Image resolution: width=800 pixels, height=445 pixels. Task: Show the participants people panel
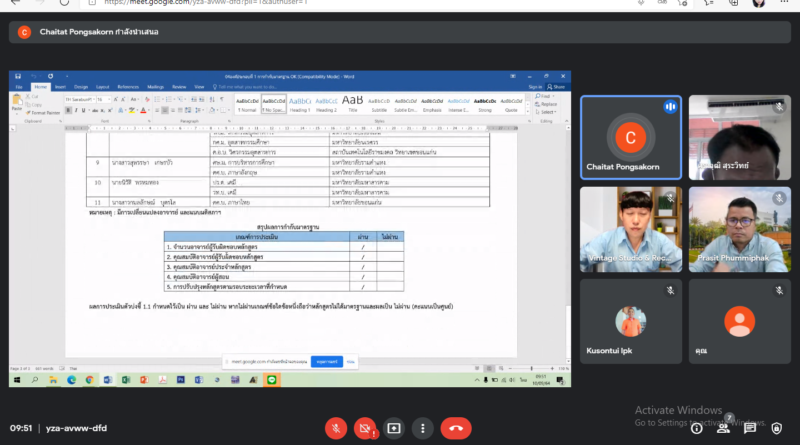pos(722,428)
